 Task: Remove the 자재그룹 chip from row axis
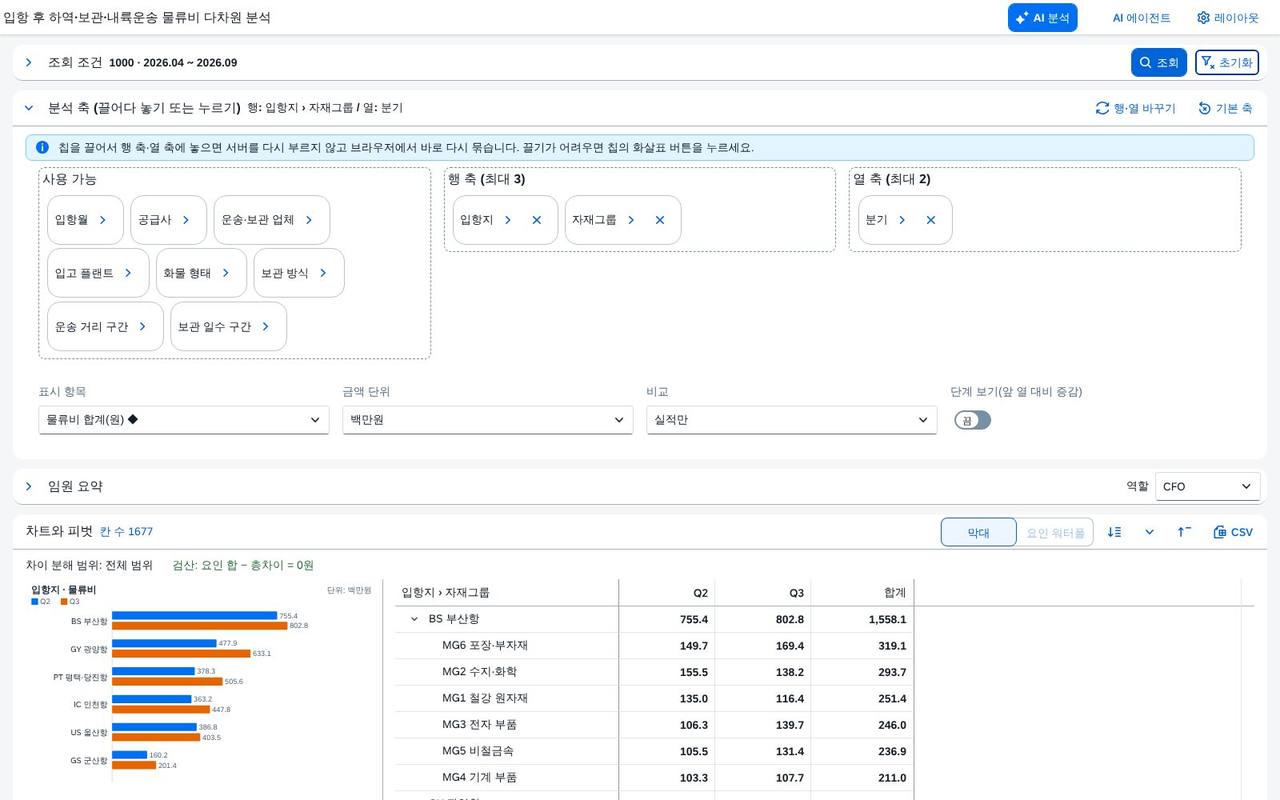pyautogui.click(x=660, y=220)
